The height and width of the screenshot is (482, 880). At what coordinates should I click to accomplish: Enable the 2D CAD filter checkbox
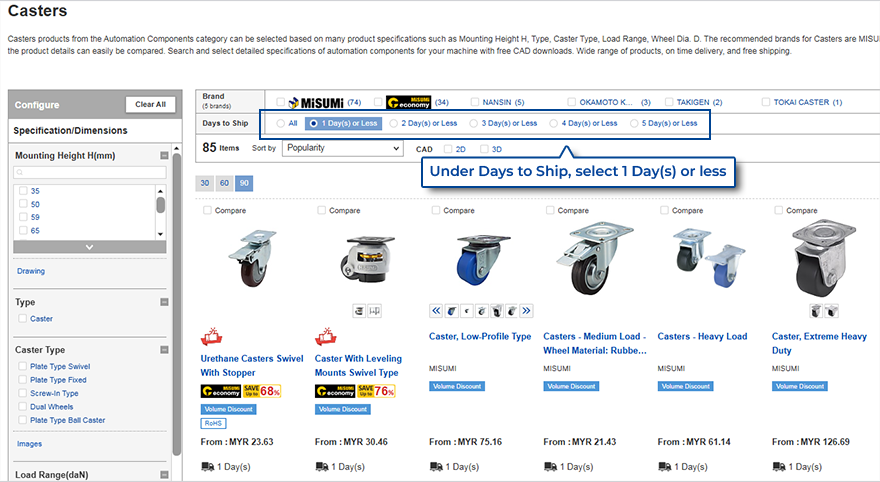[x=448, y=149]
